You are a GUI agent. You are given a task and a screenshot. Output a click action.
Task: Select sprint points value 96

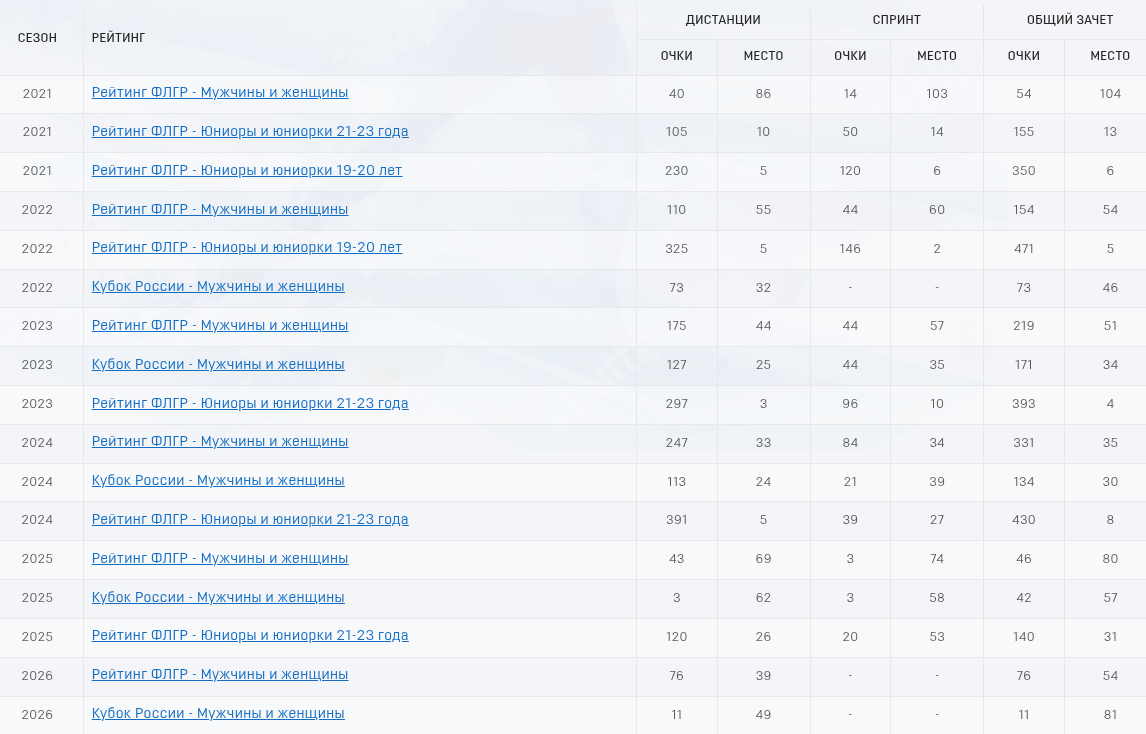(850, 404)
